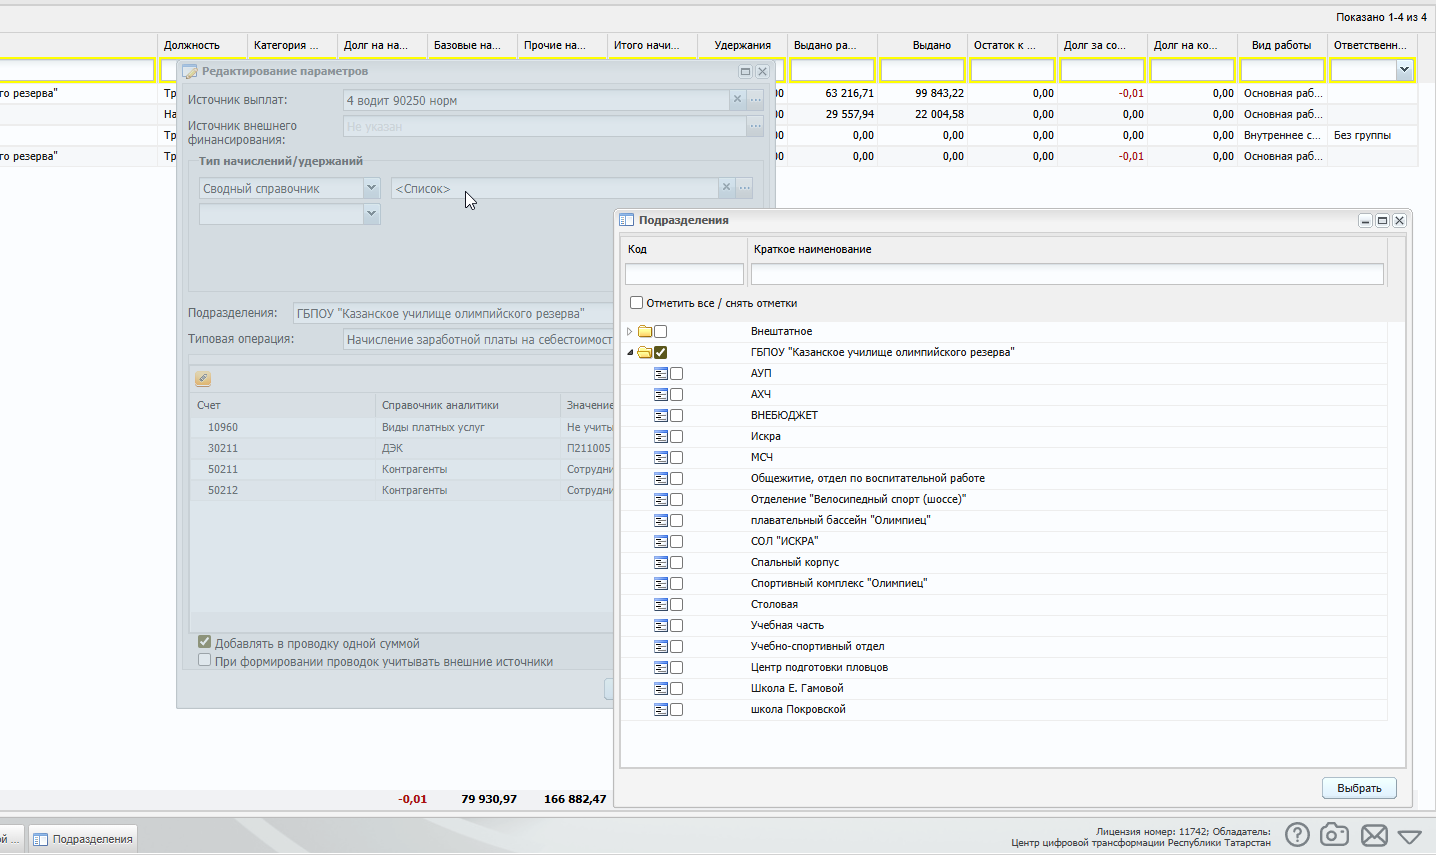Screen dimensions: 1436x855
Task: Click the Вид работы column header
Action: pyautogui.click(x=1281, y=45)
